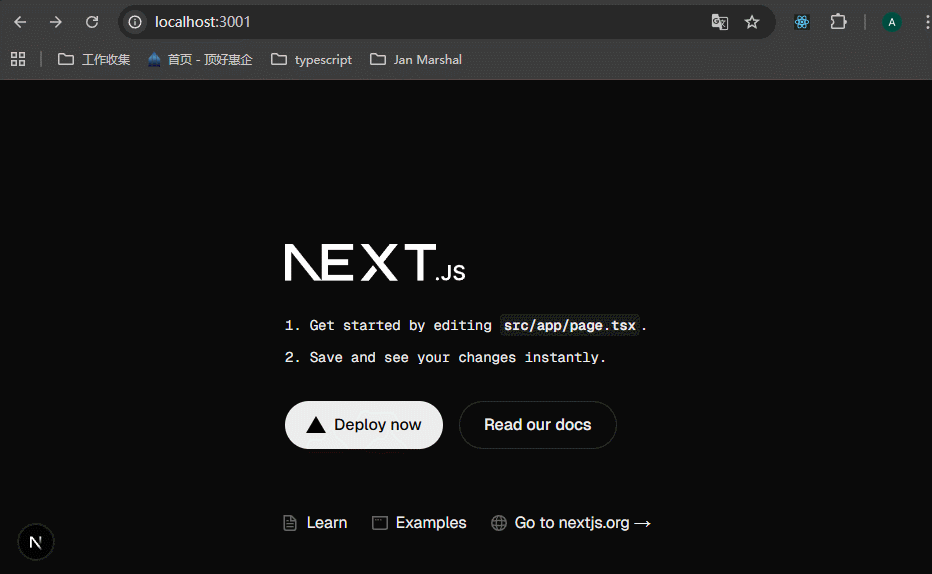Open the site information icon
This screenshot has width=932, height=574.
coord(135,22)
